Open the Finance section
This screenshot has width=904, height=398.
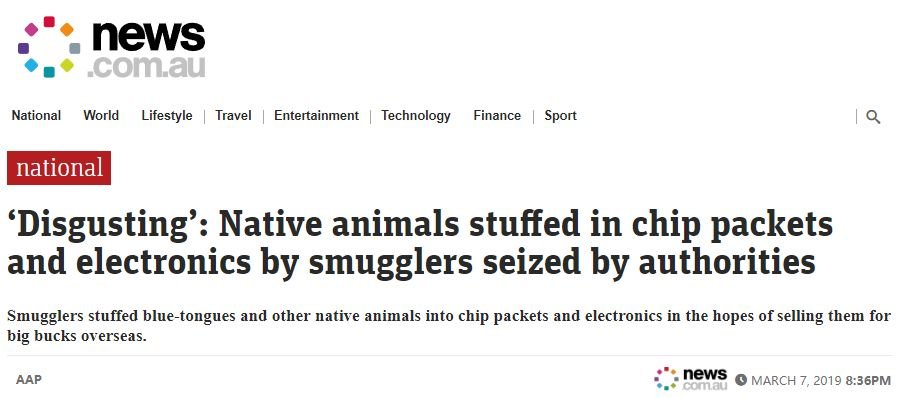[x=497, y=116]
